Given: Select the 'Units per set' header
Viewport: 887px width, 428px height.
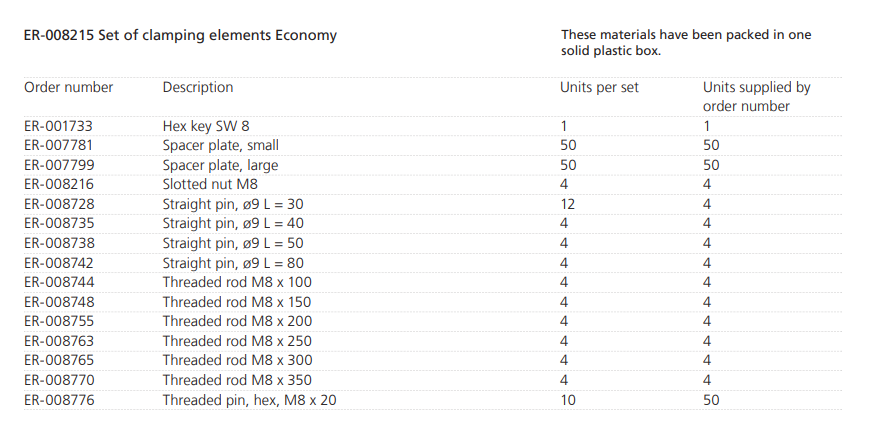Looking at the screenshot, I should click(x=599, y=87).
